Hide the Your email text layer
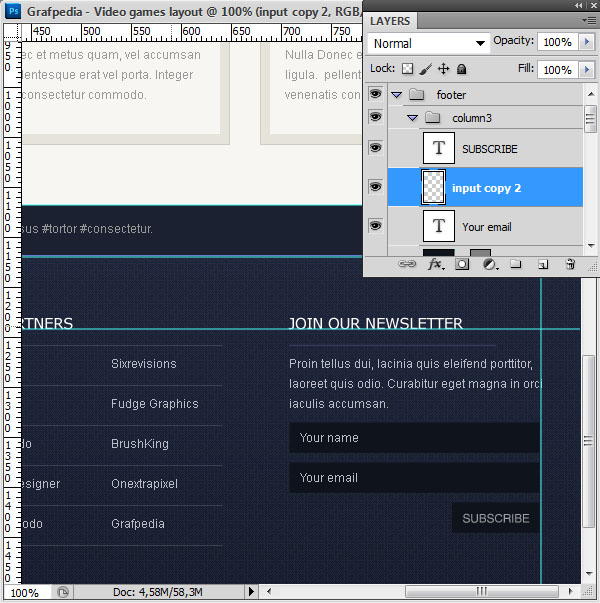 (375, 225)
